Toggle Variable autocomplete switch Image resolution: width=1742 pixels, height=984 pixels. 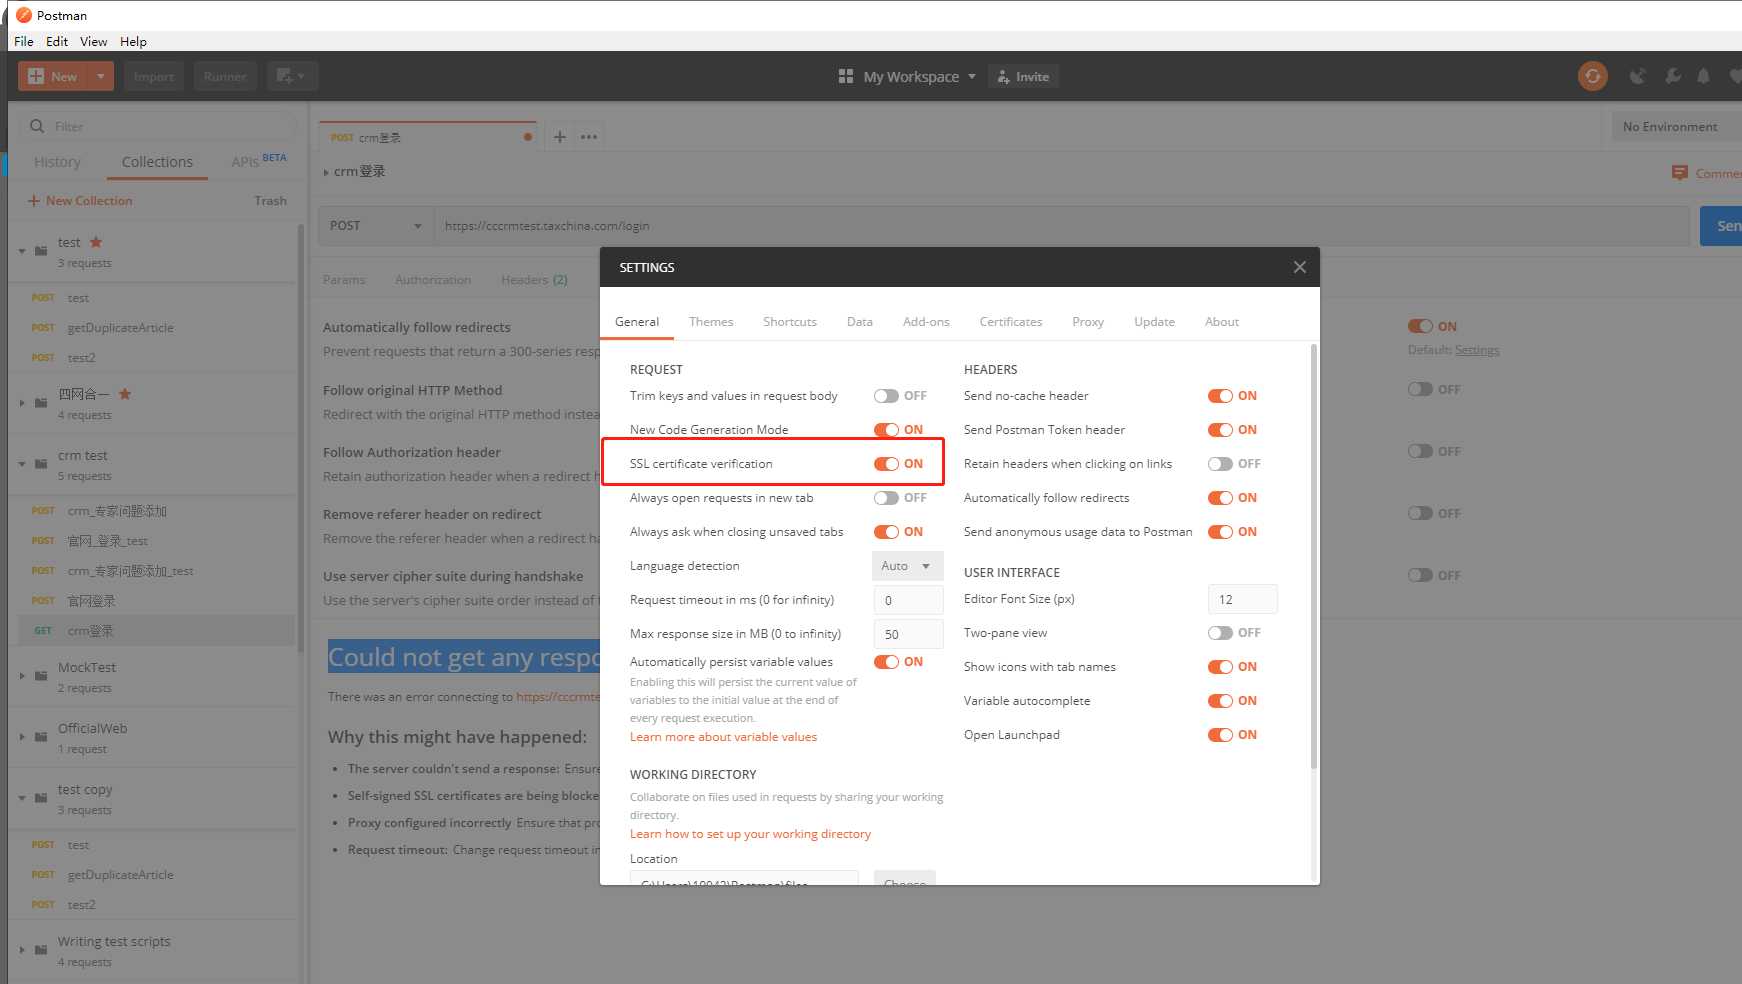tap(1220, 701)
